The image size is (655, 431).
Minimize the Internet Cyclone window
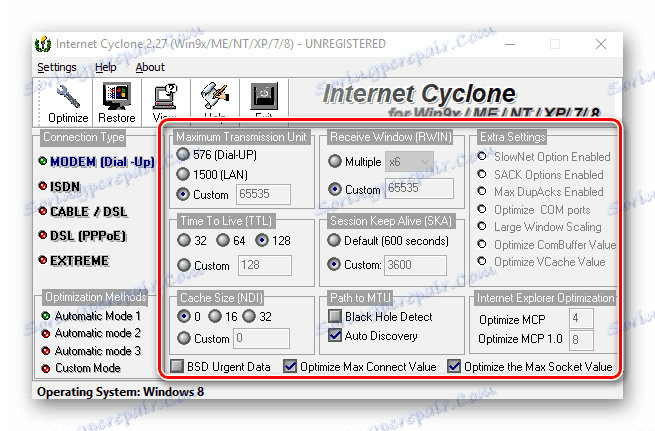510,44
